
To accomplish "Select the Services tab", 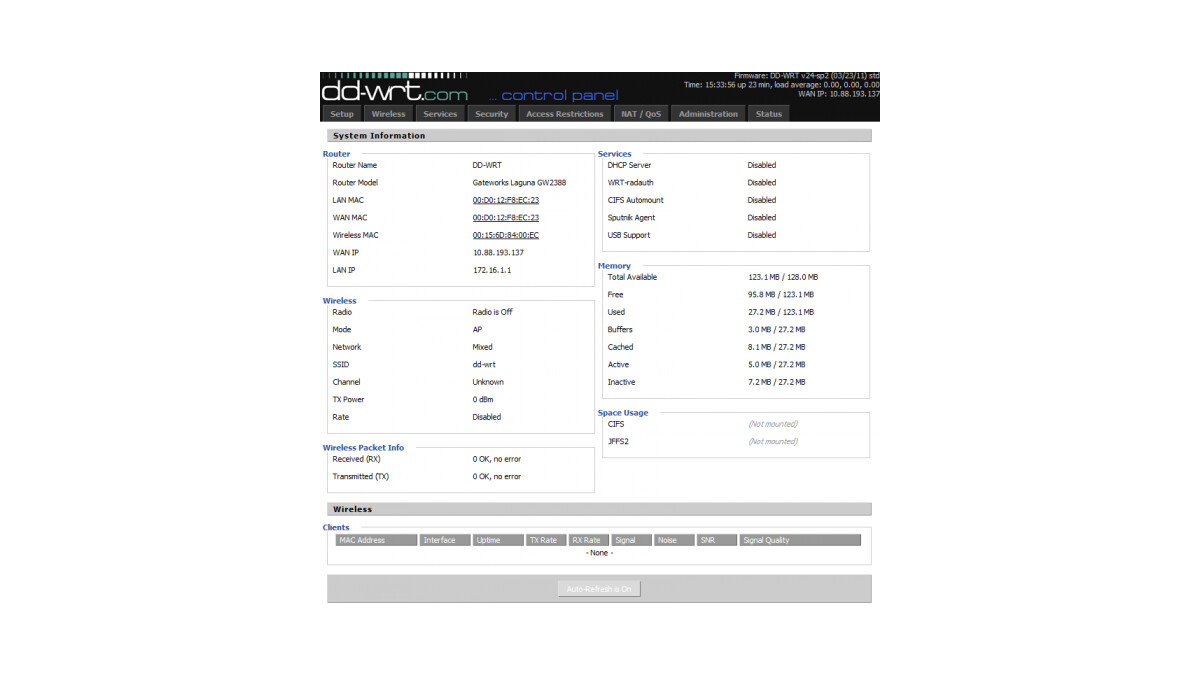I will click(x=440, y=113).
